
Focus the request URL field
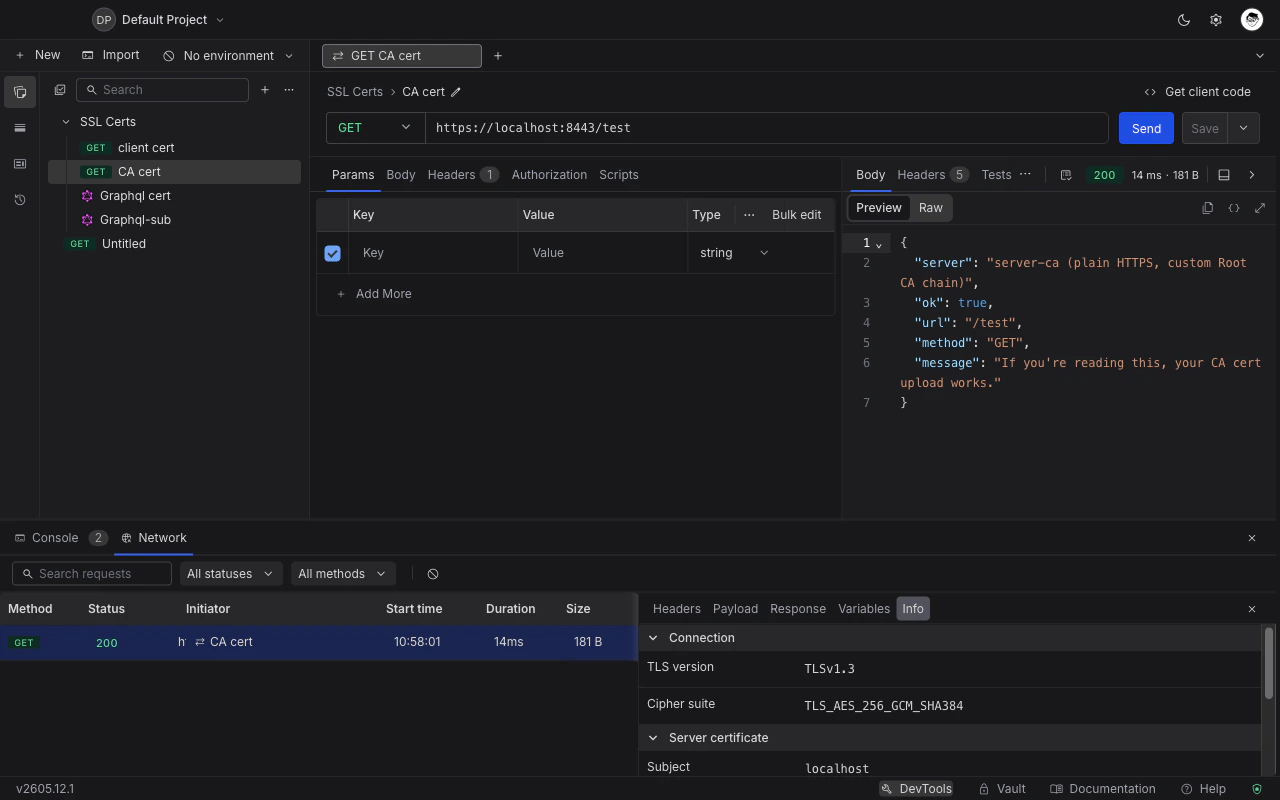click(x=767, y=128)
